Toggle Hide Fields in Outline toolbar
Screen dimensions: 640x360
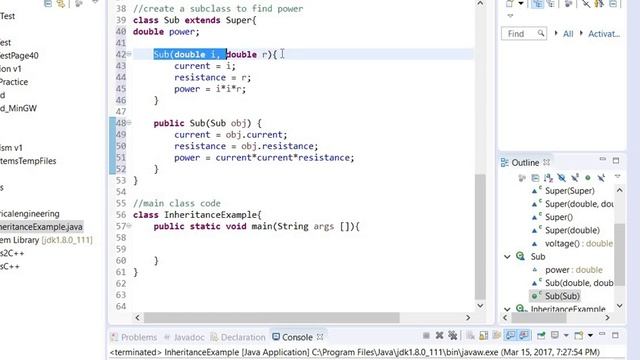[x=562, y=178]
